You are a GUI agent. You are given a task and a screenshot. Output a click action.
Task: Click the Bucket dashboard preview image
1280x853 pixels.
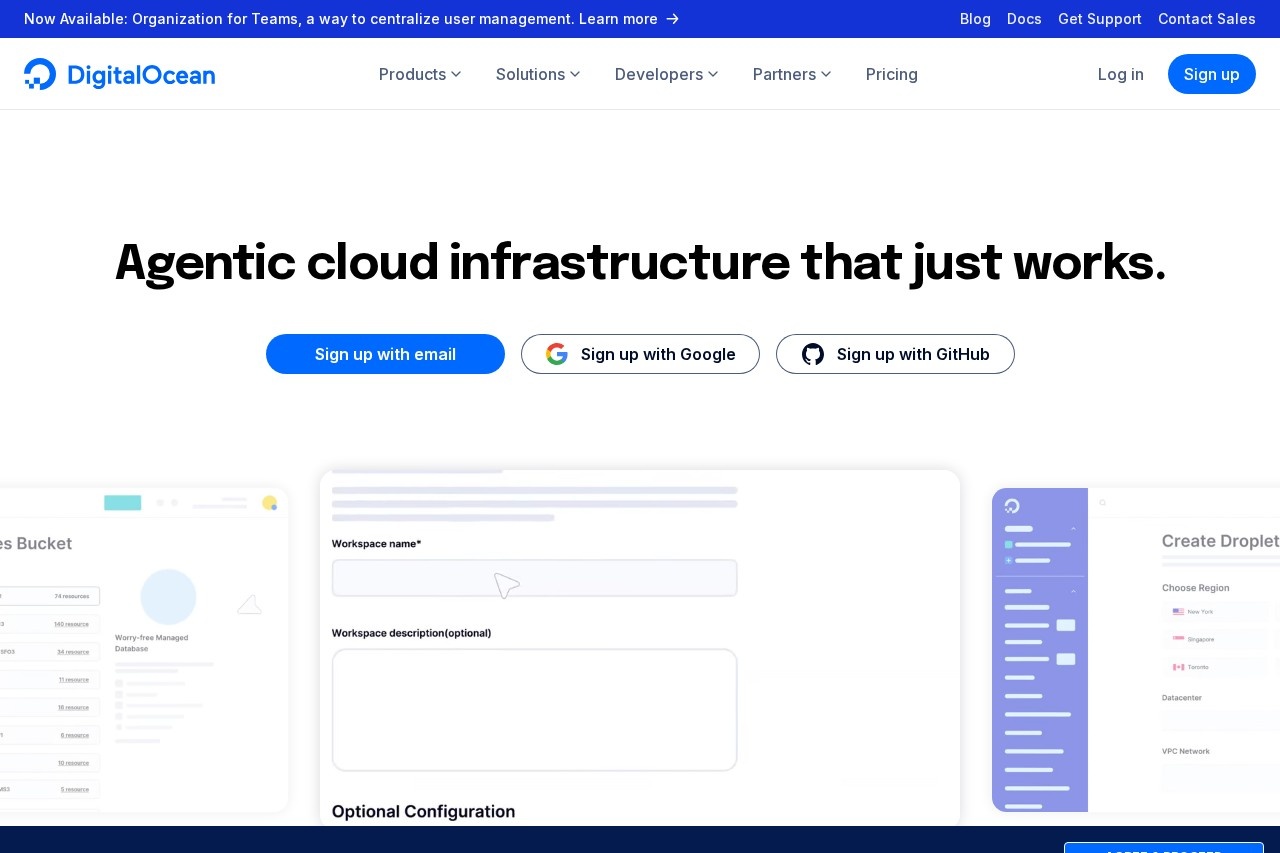click(144, 650)
